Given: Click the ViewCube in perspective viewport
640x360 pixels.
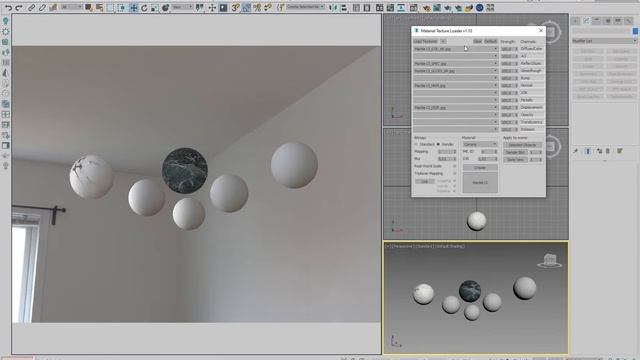Looking at the screenshot, I should pos(549,261).
